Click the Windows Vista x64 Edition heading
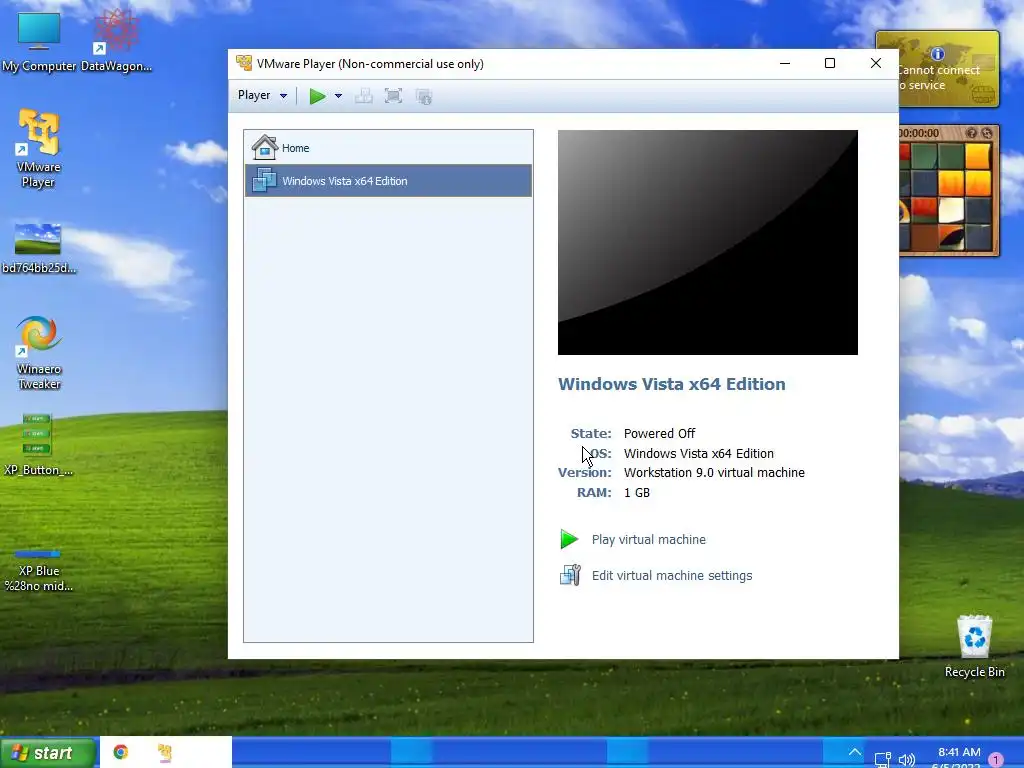Viewport: 1024px width, 768px height. [x=671, y=384]
